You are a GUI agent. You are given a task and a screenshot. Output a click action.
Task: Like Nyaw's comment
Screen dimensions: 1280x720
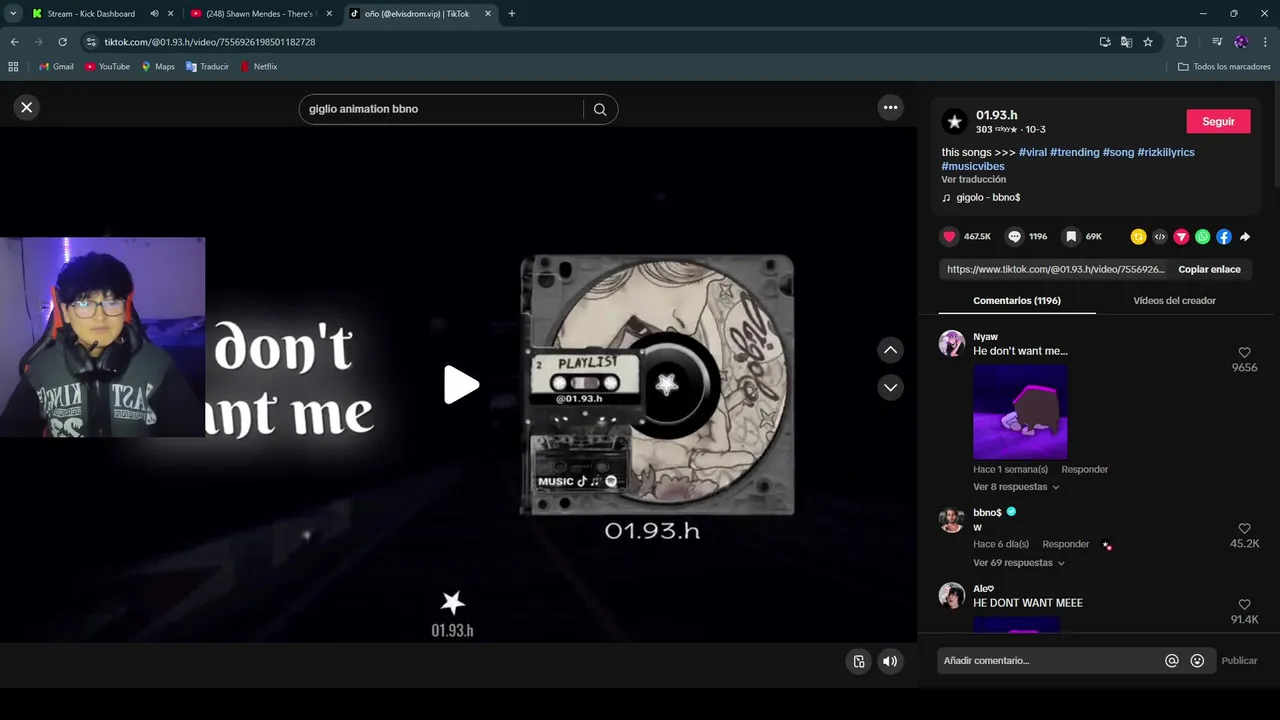[x=1245, y=353]
